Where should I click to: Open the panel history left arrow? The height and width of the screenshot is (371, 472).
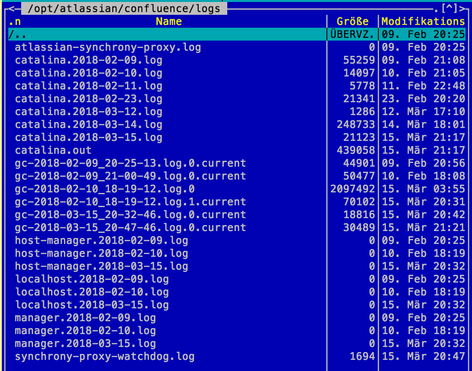(x=12, y=9)
